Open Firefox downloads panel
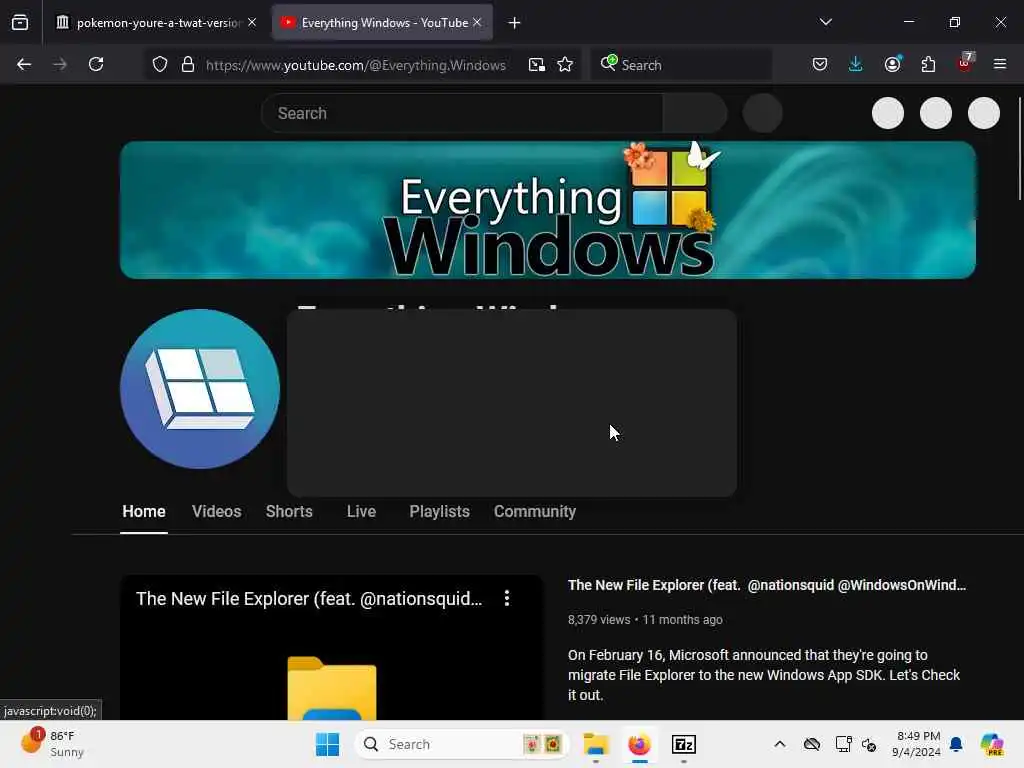 856,64
